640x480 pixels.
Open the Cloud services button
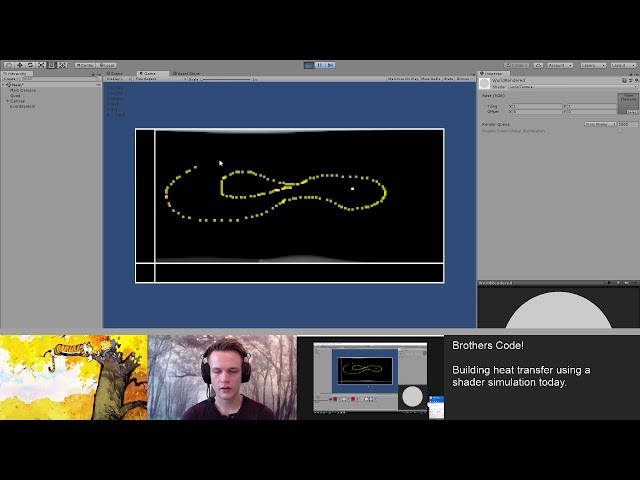(x=538, y=65)
